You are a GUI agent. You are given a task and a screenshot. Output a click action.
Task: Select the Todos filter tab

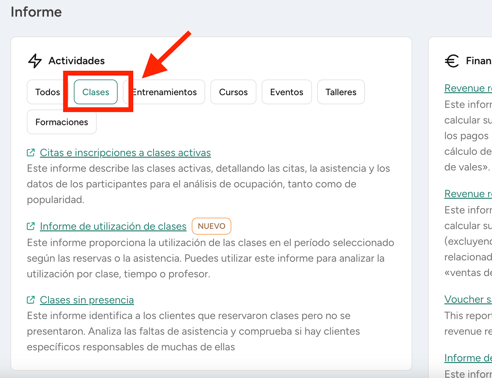point(47,92)
